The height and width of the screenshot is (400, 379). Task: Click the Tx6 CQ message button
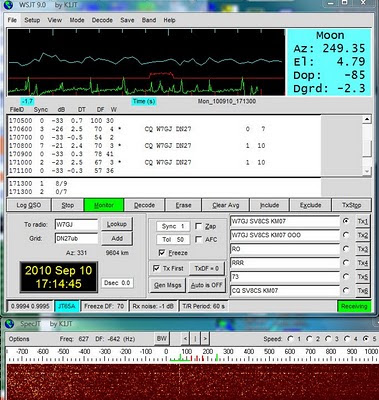pos(363,291)
